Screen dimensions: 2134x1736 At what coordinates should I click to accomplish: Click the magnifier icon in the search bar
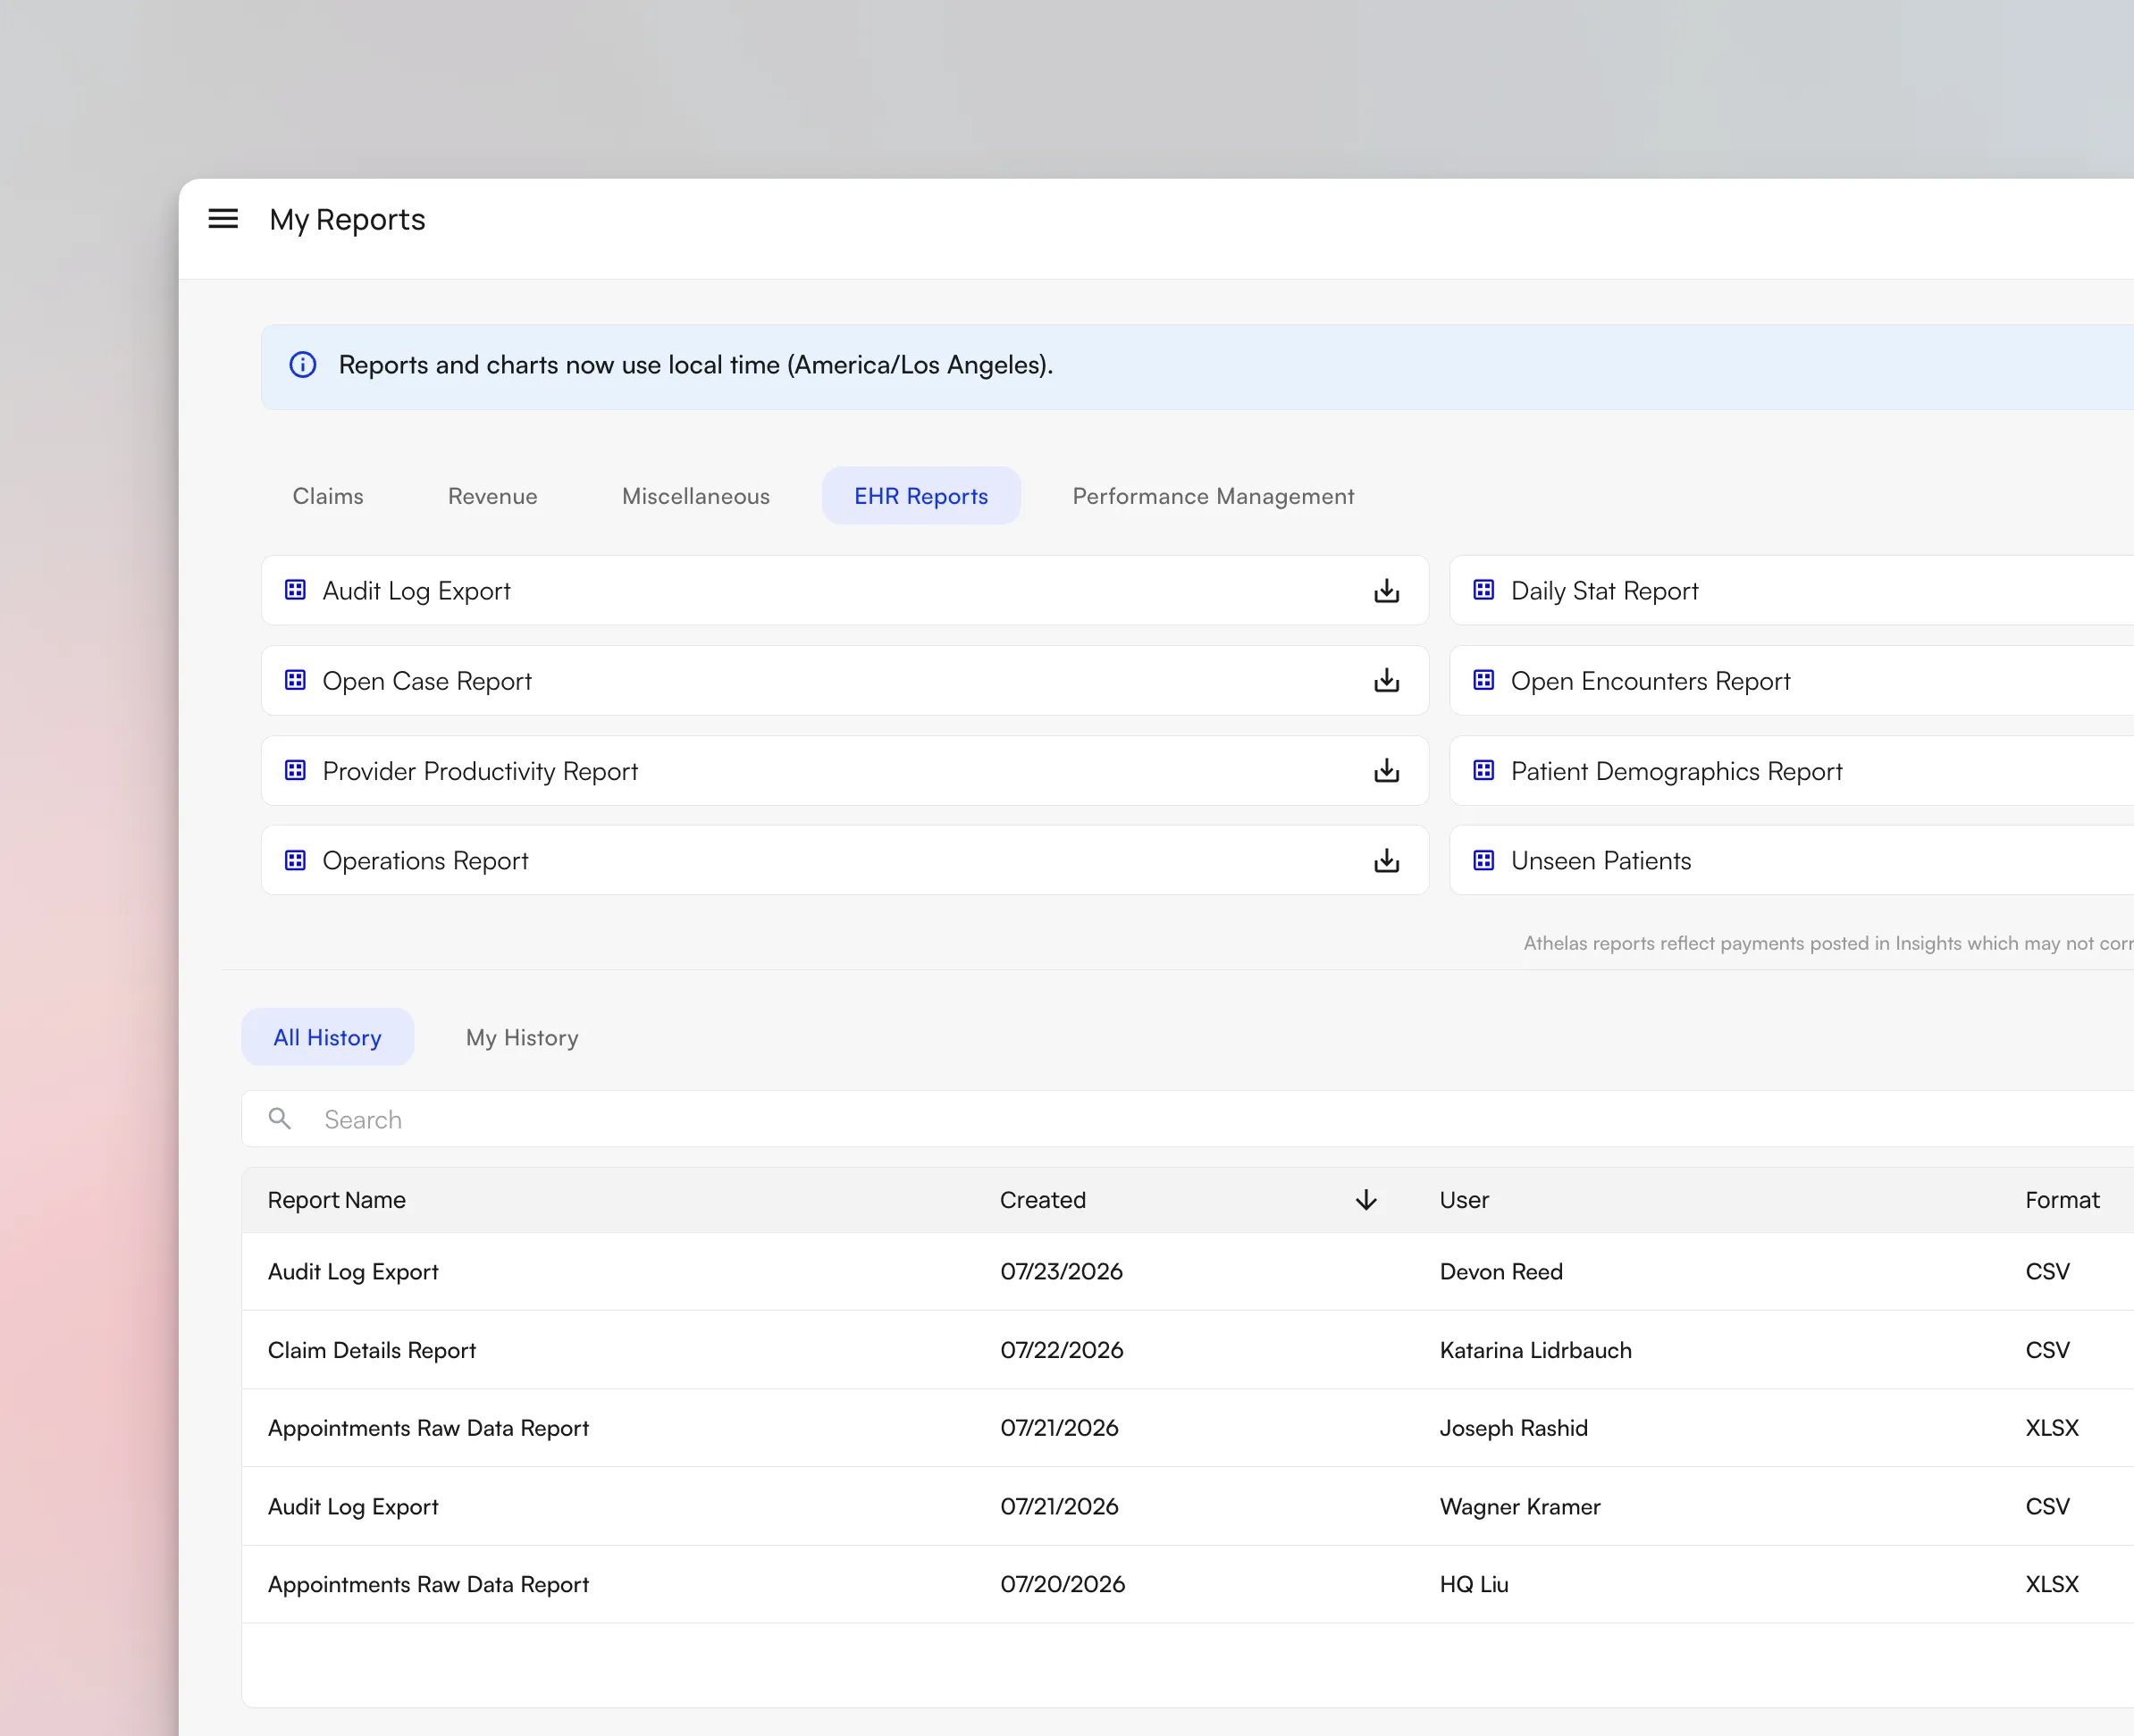[280, 1119]
